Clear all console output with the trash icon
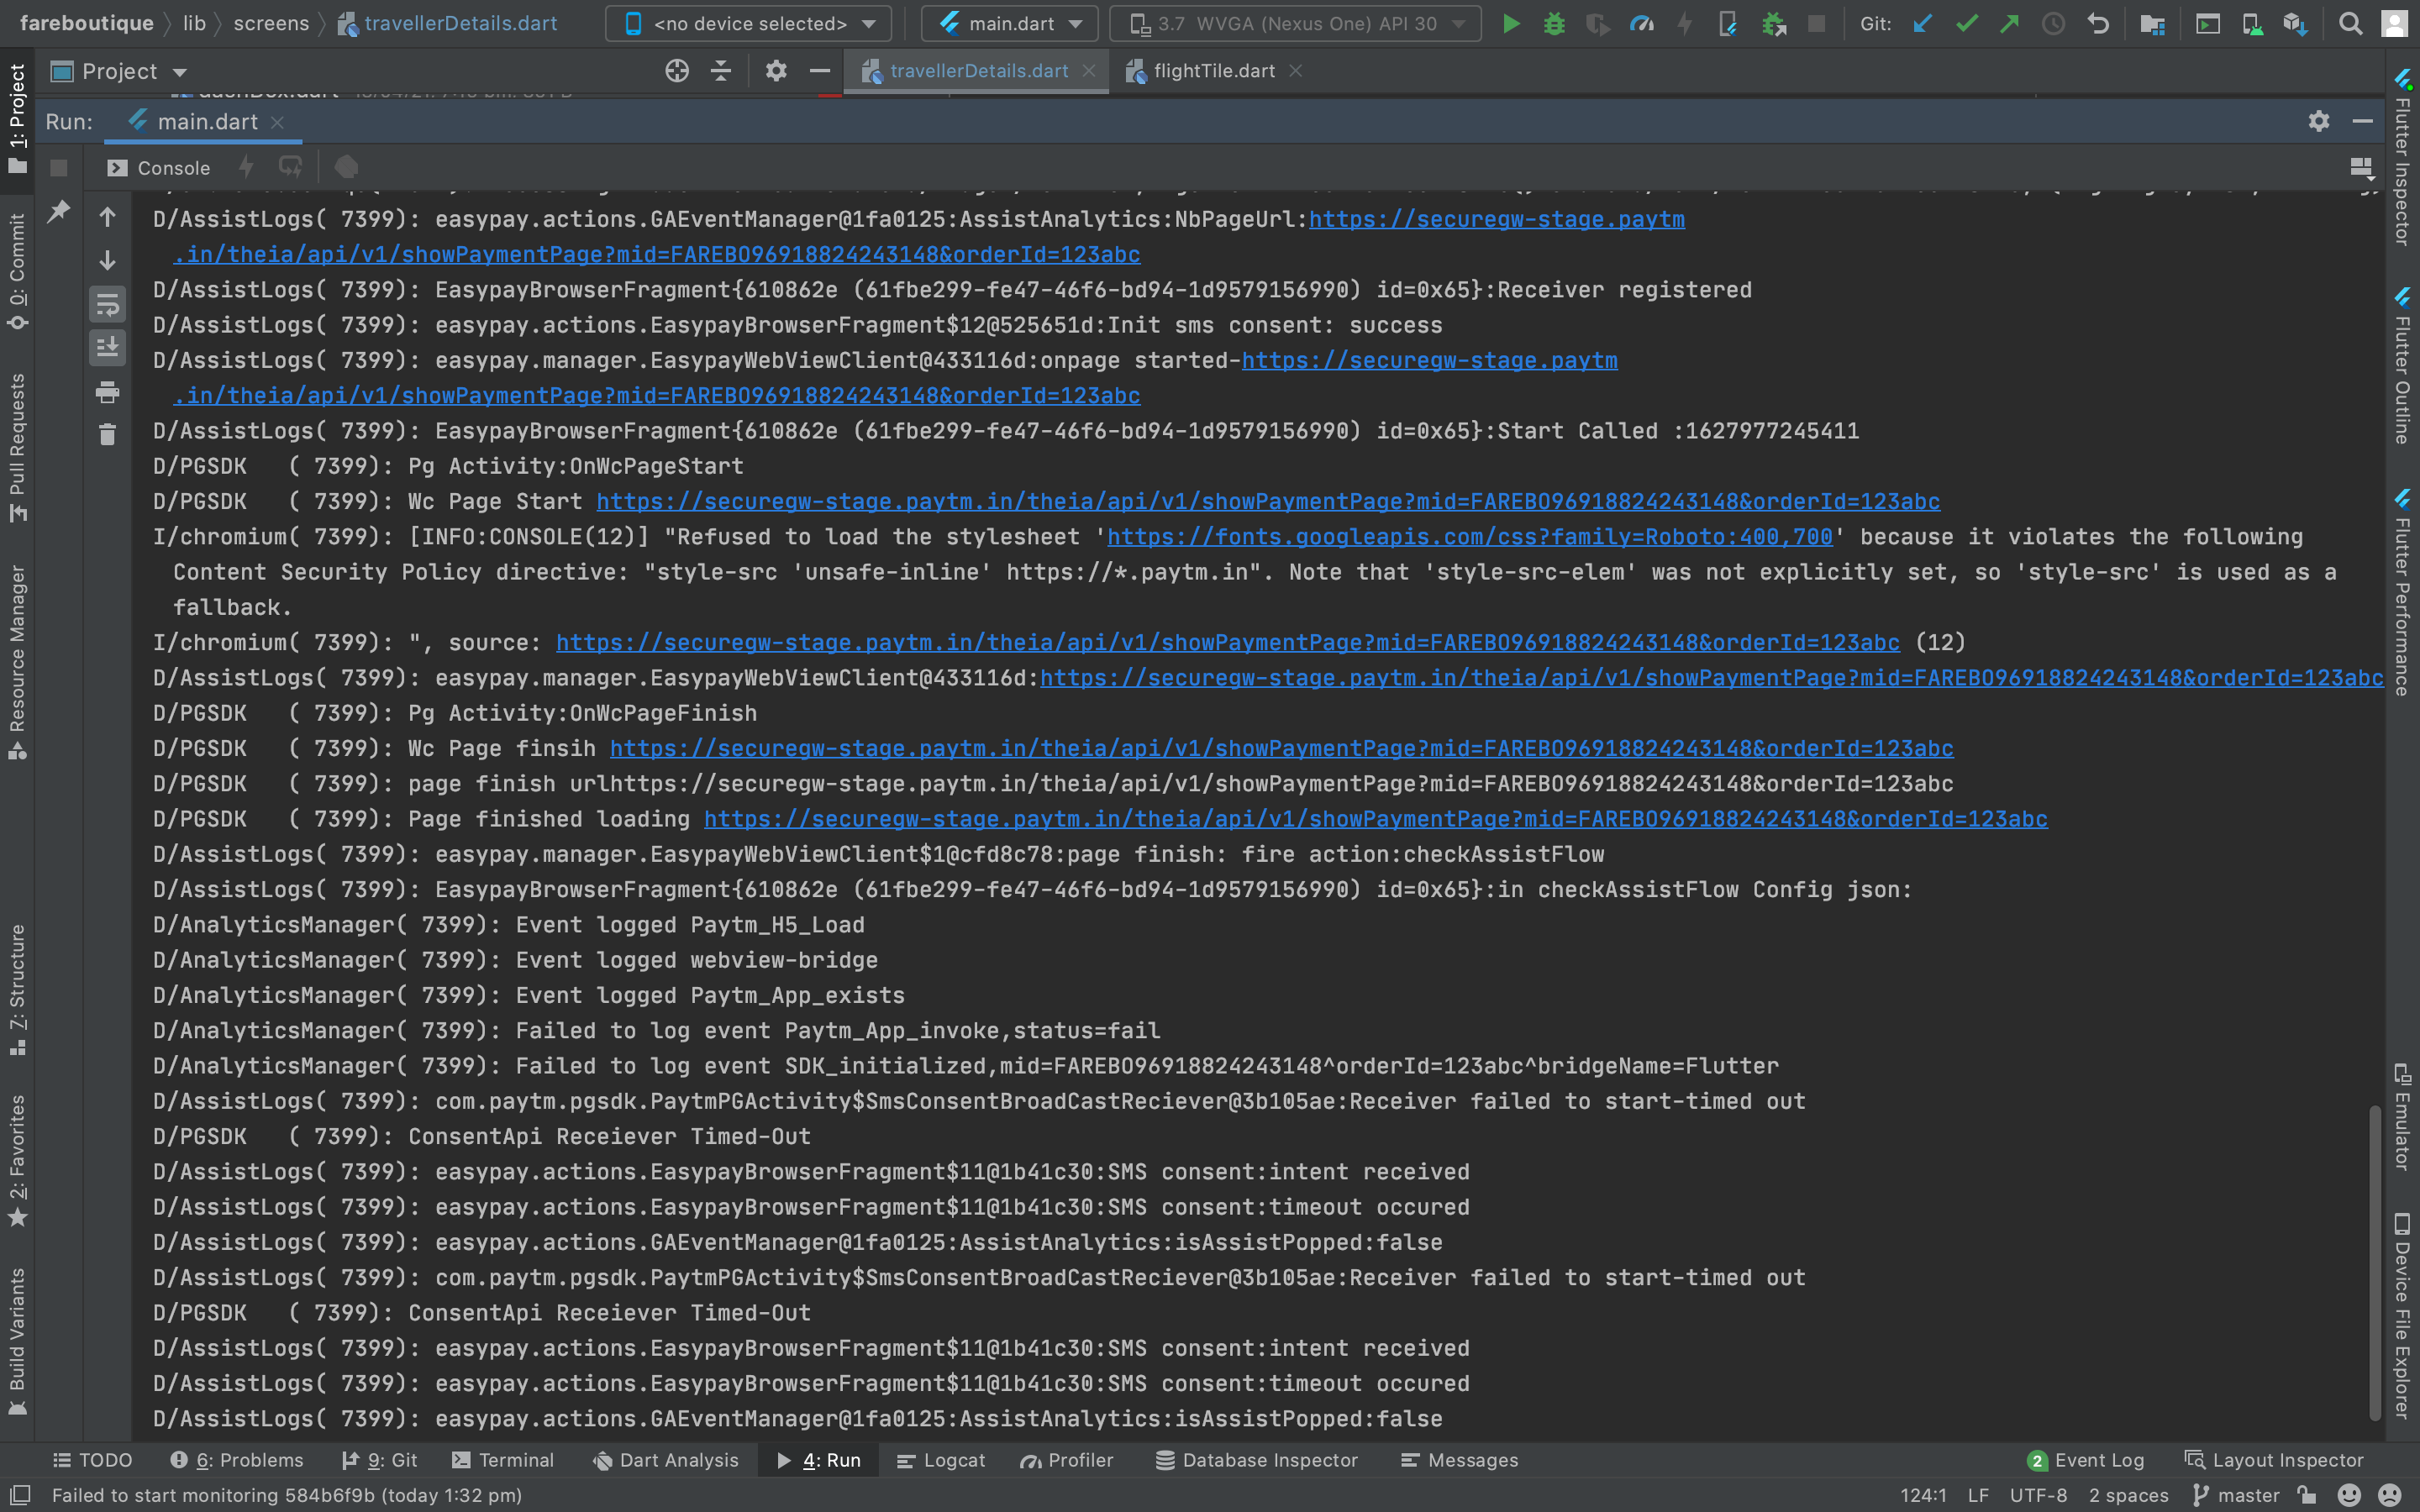2420x1512 pixels. pos(108,434)
